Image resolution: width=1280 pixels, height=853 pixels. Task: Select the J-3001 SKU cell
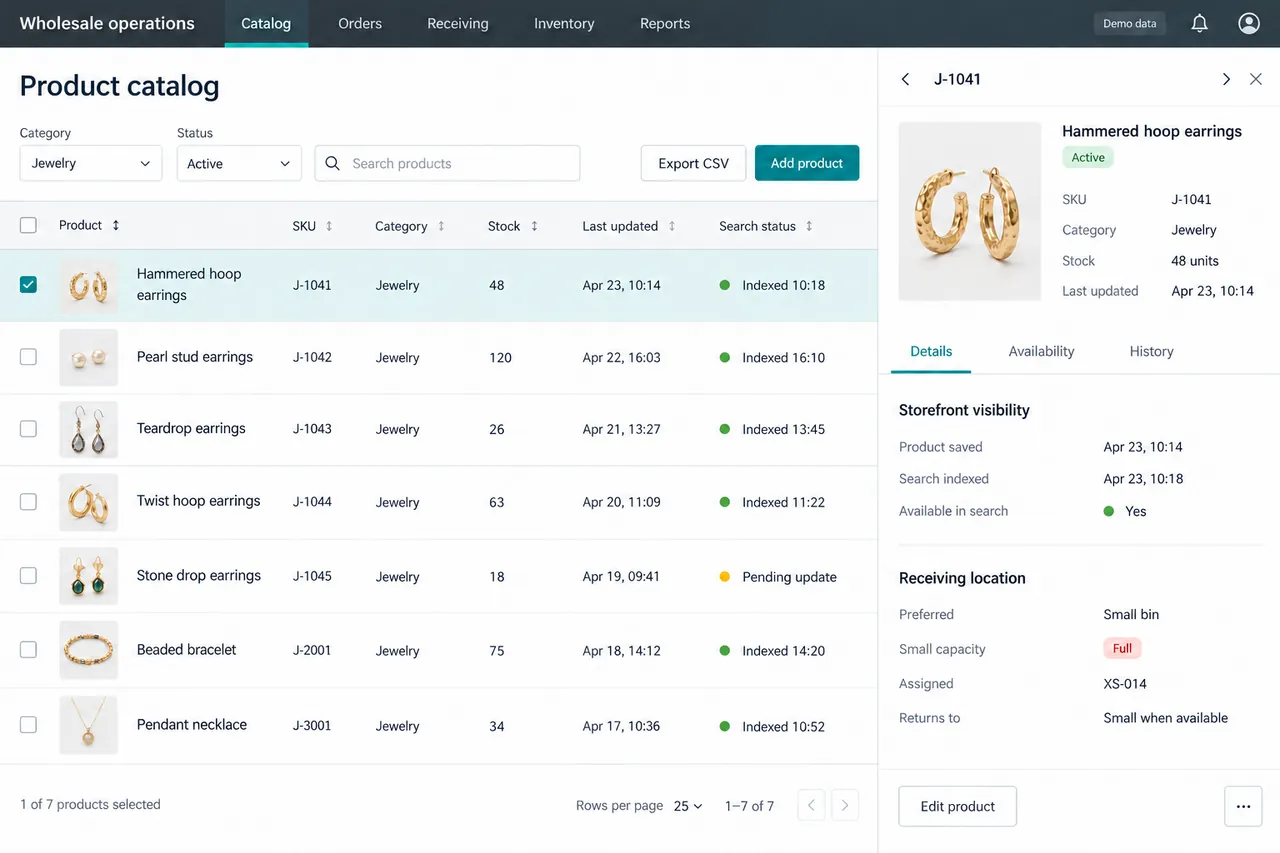coord(312,726)
